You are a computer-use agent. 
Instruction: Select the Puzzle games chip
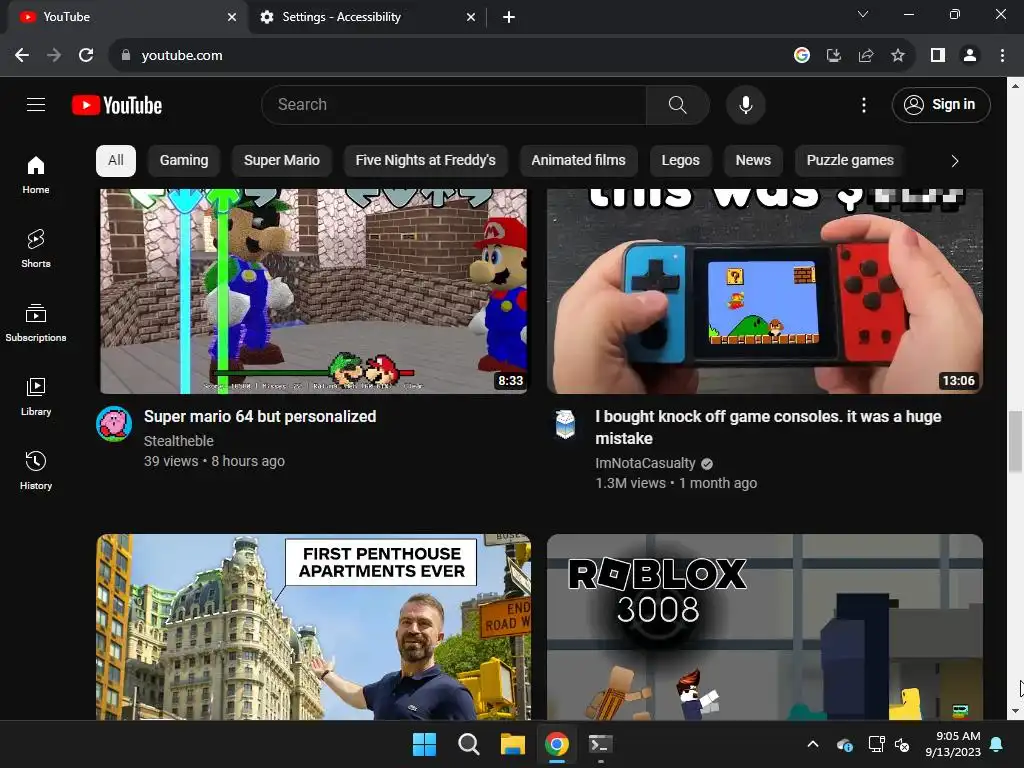click(x=850, y=161)
